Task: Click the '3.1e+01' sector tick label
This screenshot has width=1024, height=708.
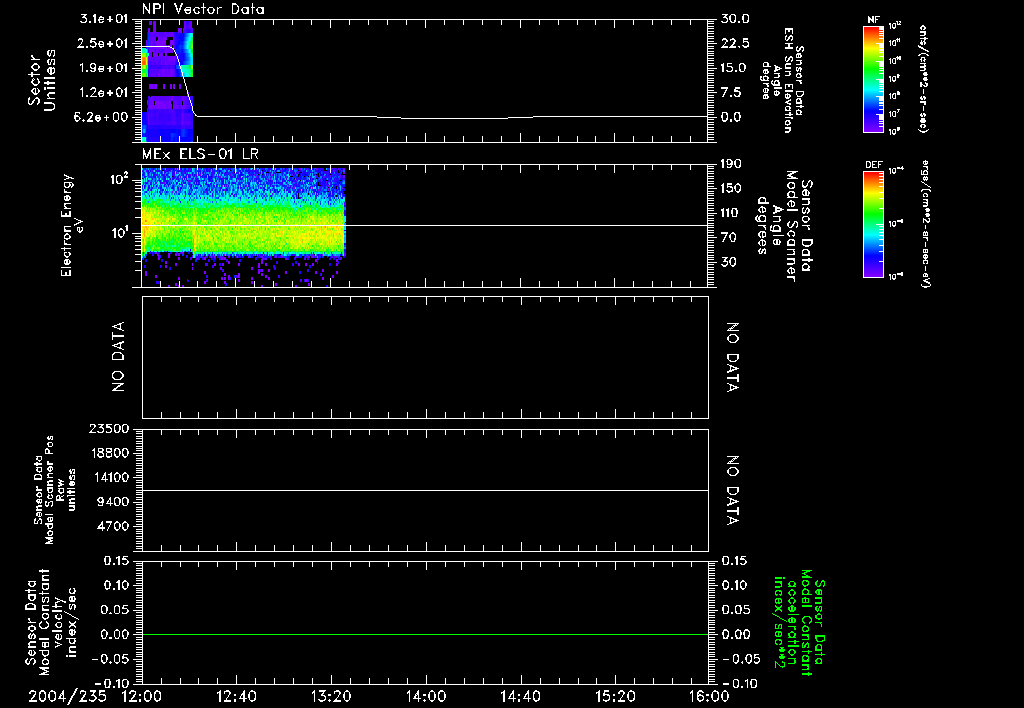Action: 104,19
